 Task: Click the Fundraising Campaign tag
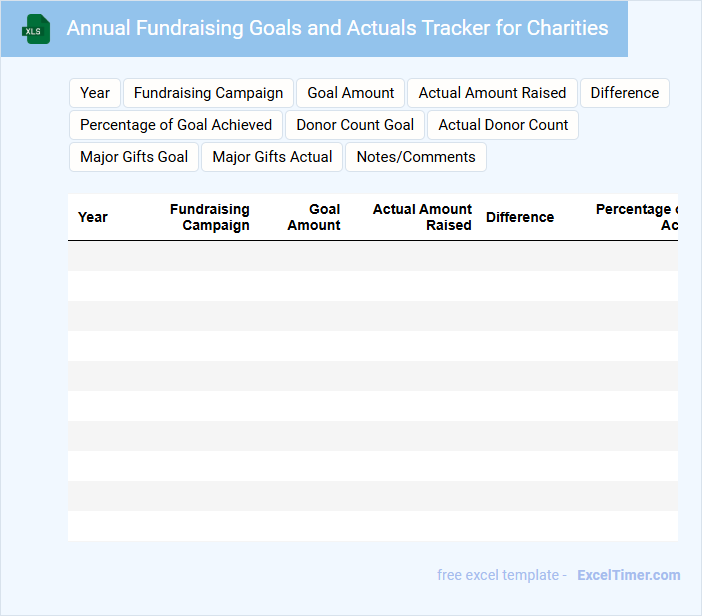[208, 93]
